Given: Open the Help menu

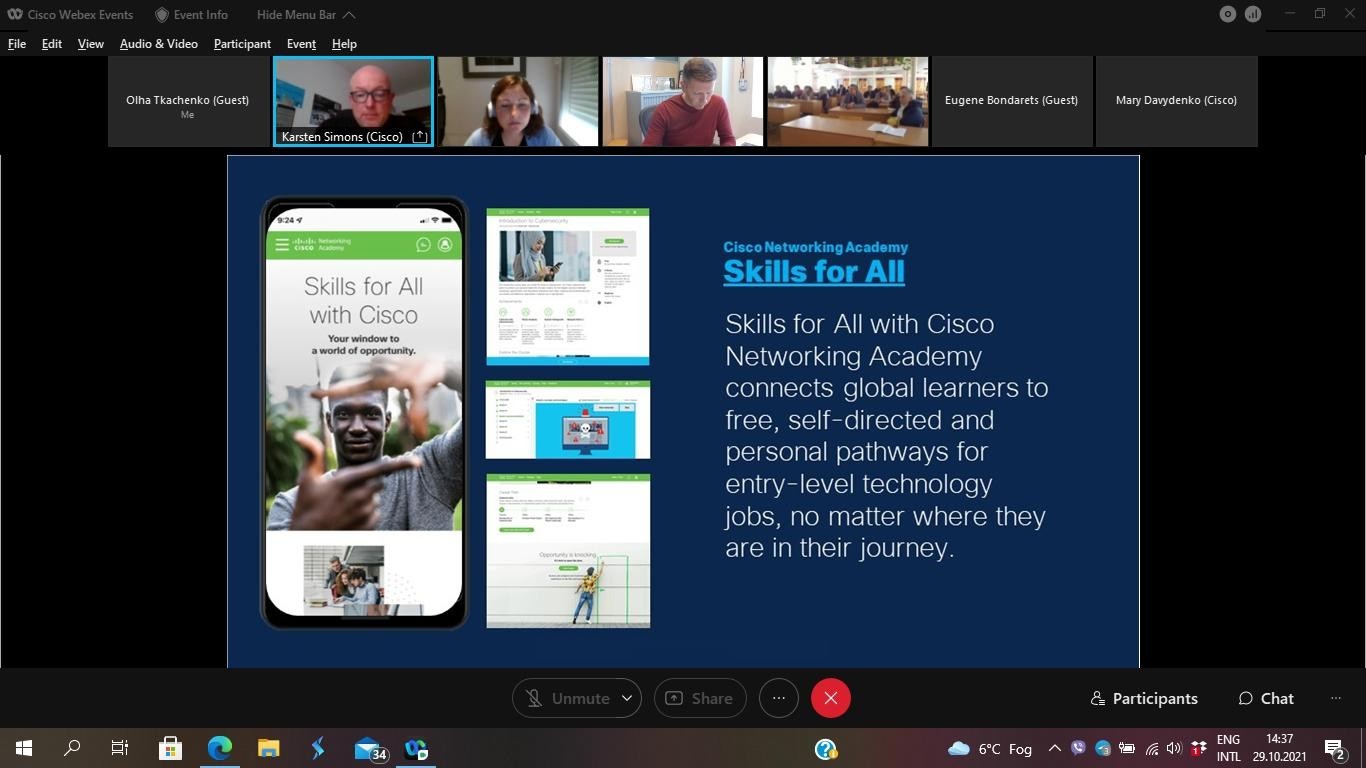Looking at the screenshot, I should (x=344, y=44).
